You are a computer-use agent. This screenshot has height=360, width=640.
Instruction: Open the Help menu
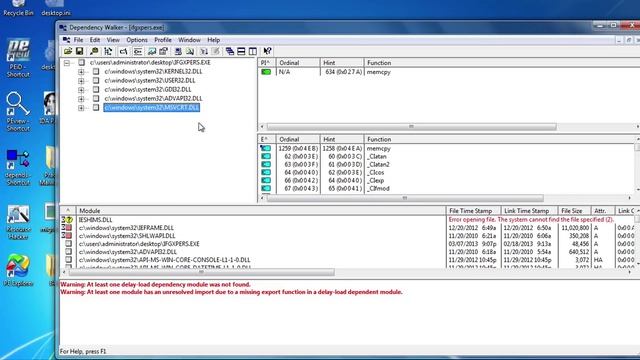(213, 40)
